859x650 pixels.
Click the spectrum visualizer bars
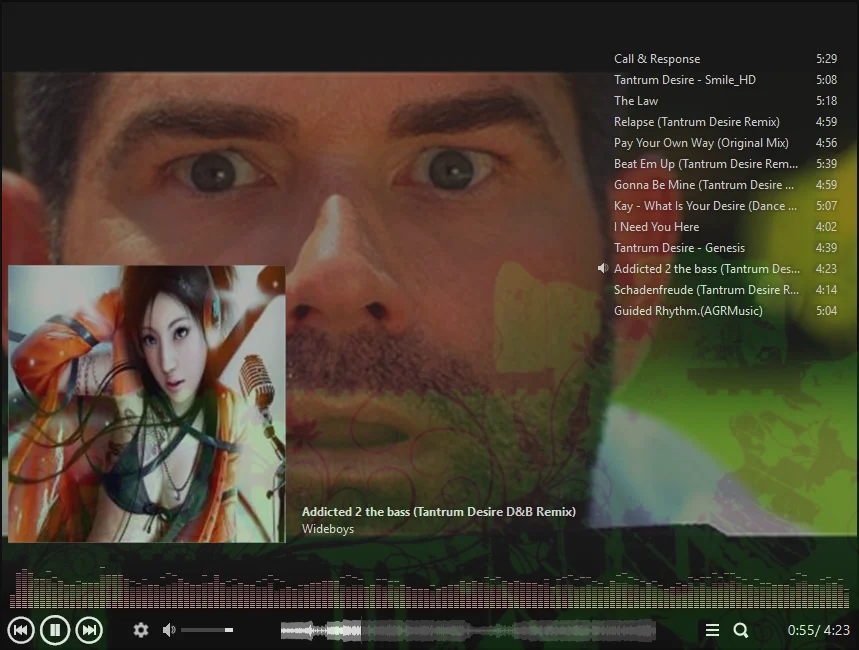click(x=428, y=589)
